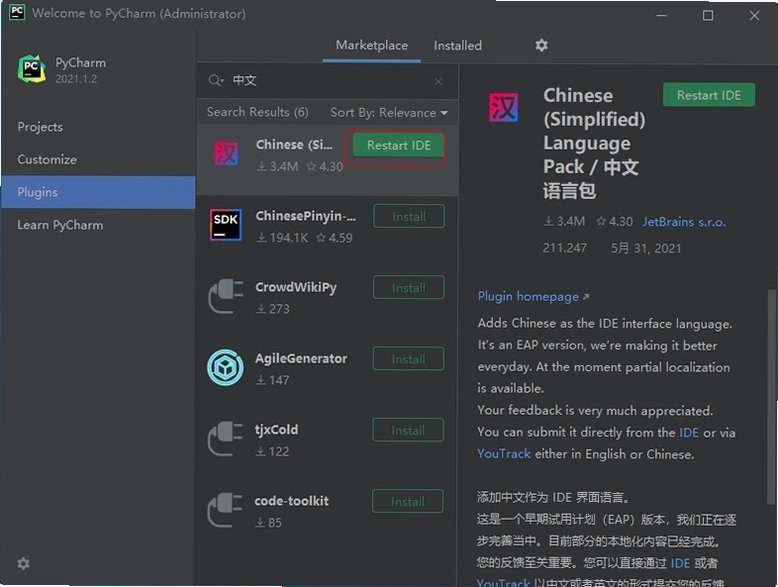Click the PyCharm title bar icon

(17, 12)
